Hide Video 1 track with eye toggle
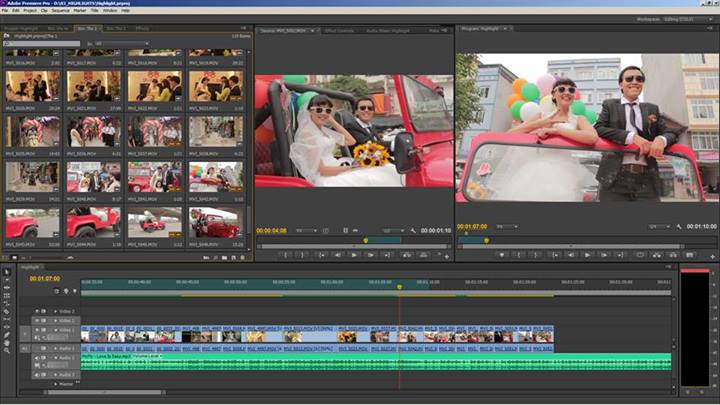Image resolution: width=720 pixels, height=405 pixels. click(38, 329)
